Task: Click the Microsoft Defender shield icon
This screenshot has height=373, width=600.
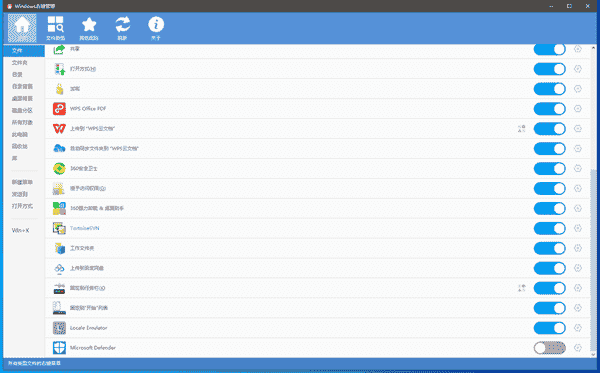Action: click(59, 348)
